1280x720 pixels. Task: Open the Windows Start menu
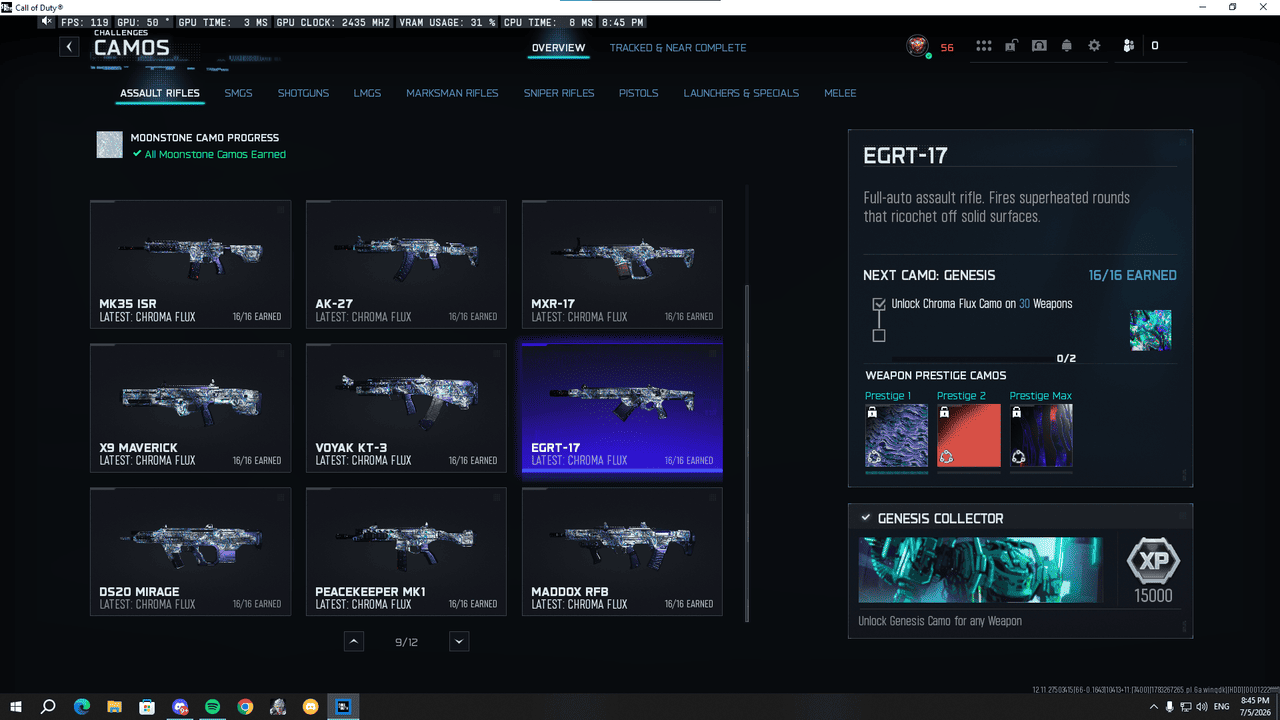point(16,707)
